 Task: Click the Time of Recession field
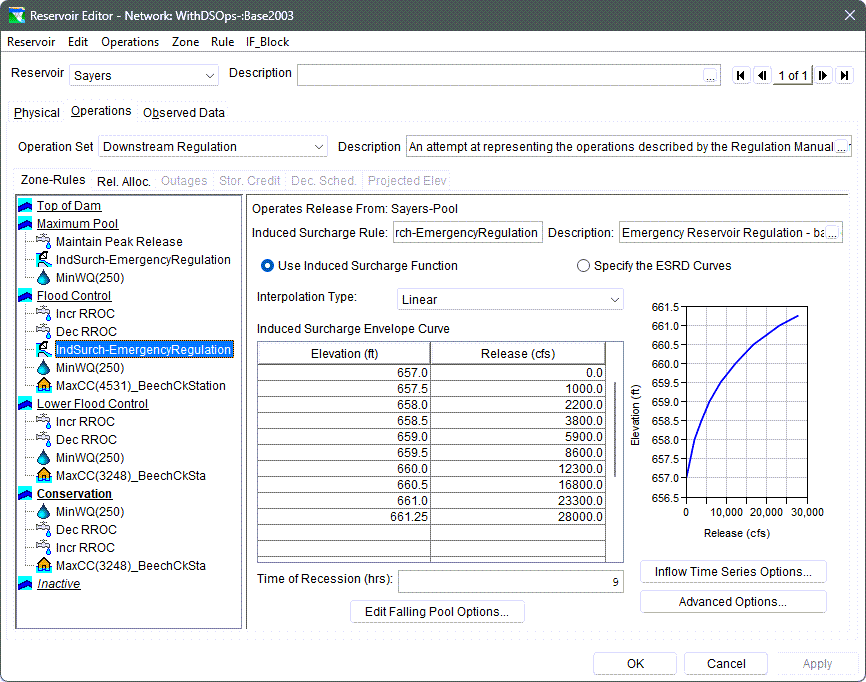510,581
